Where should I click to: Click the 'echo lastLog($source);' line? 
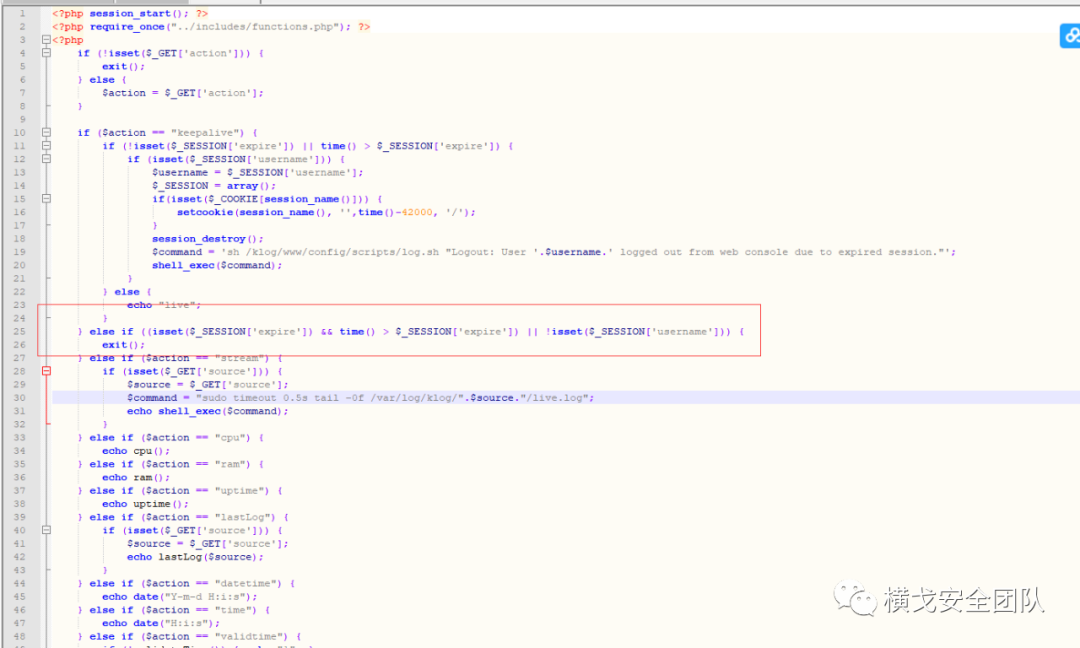(x=195, y=557)
